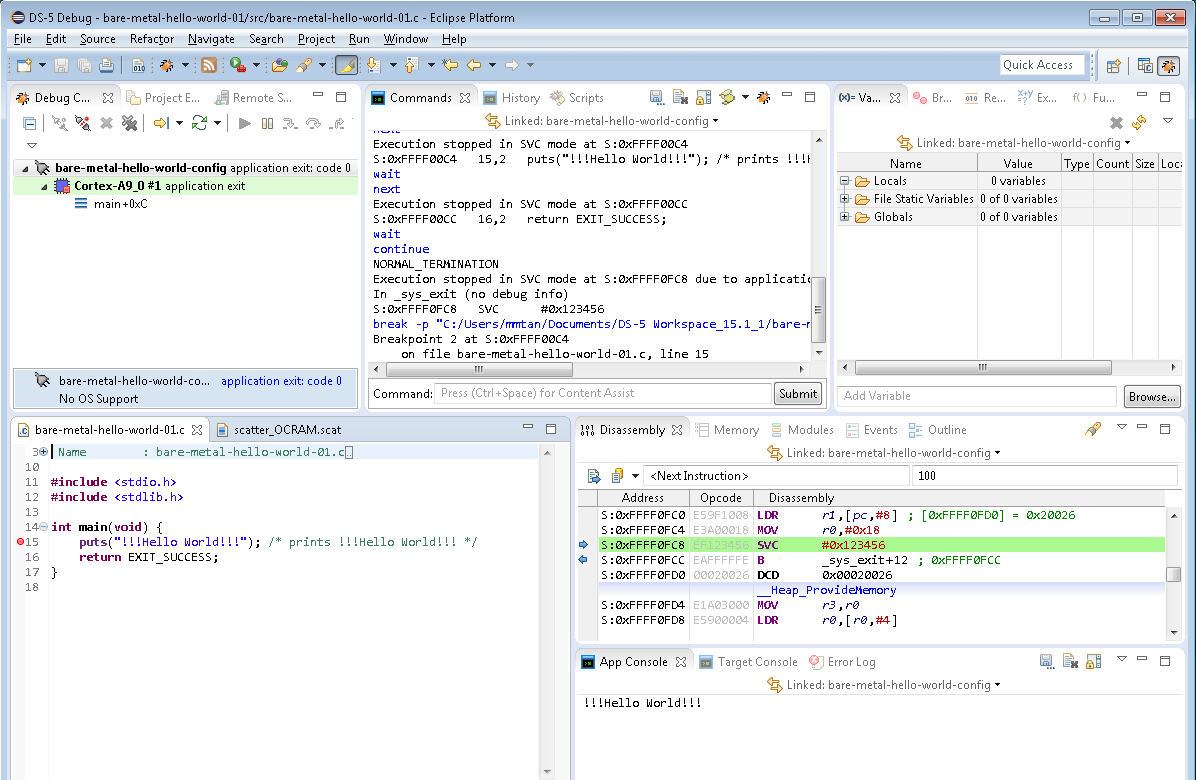This screenshot has height=780, width=1196.
Task: Switch to the C/C++ perspective icon
Action: coord(1145,66)
